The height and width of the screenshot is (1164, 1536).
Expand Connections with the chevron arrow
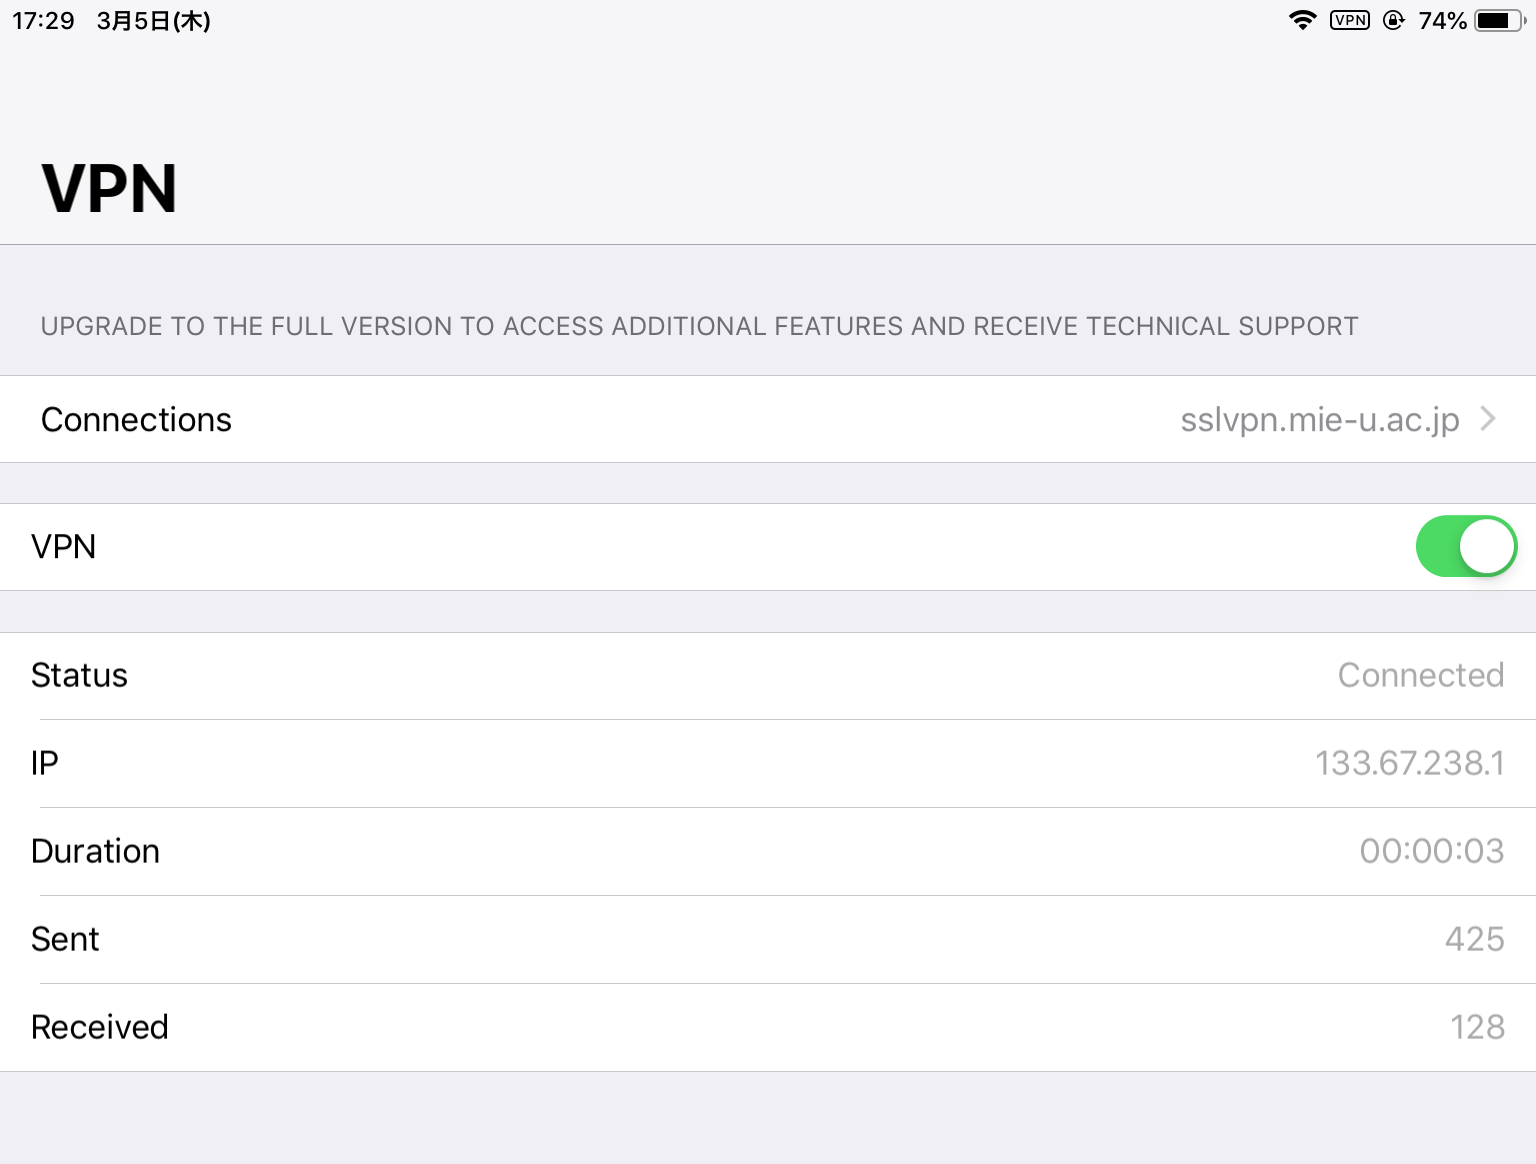click(x=1488, y=418)
